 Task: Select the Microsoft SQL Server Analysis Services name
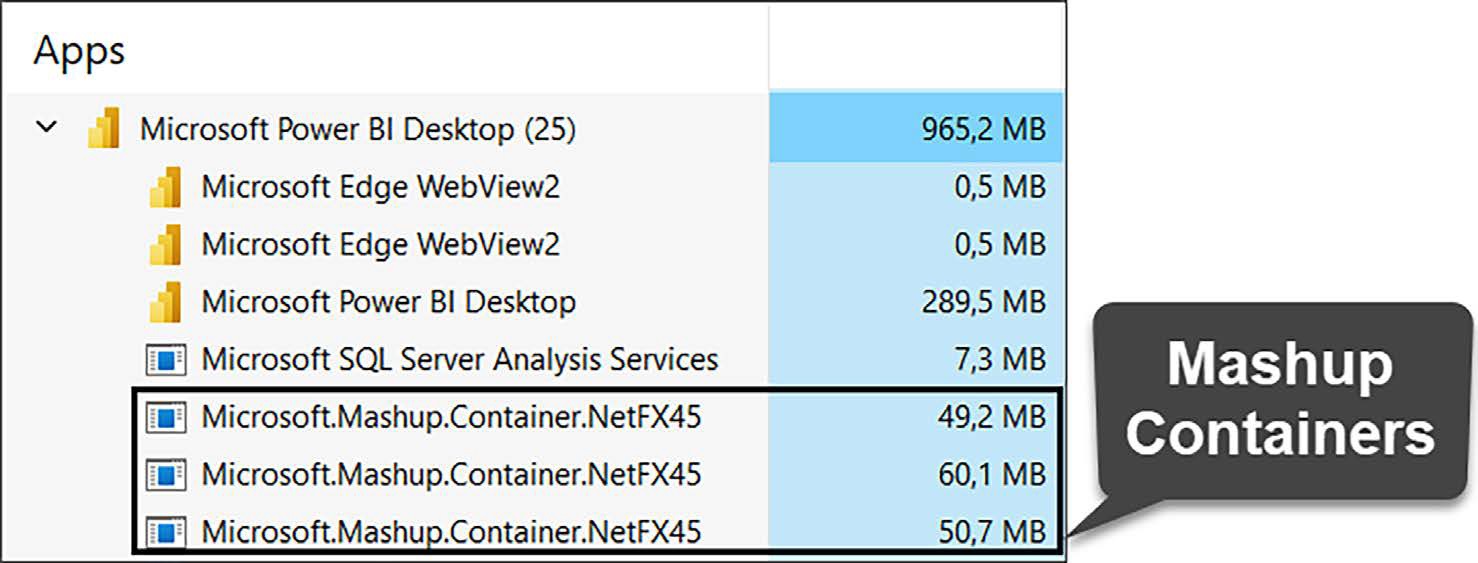[460, 359]
